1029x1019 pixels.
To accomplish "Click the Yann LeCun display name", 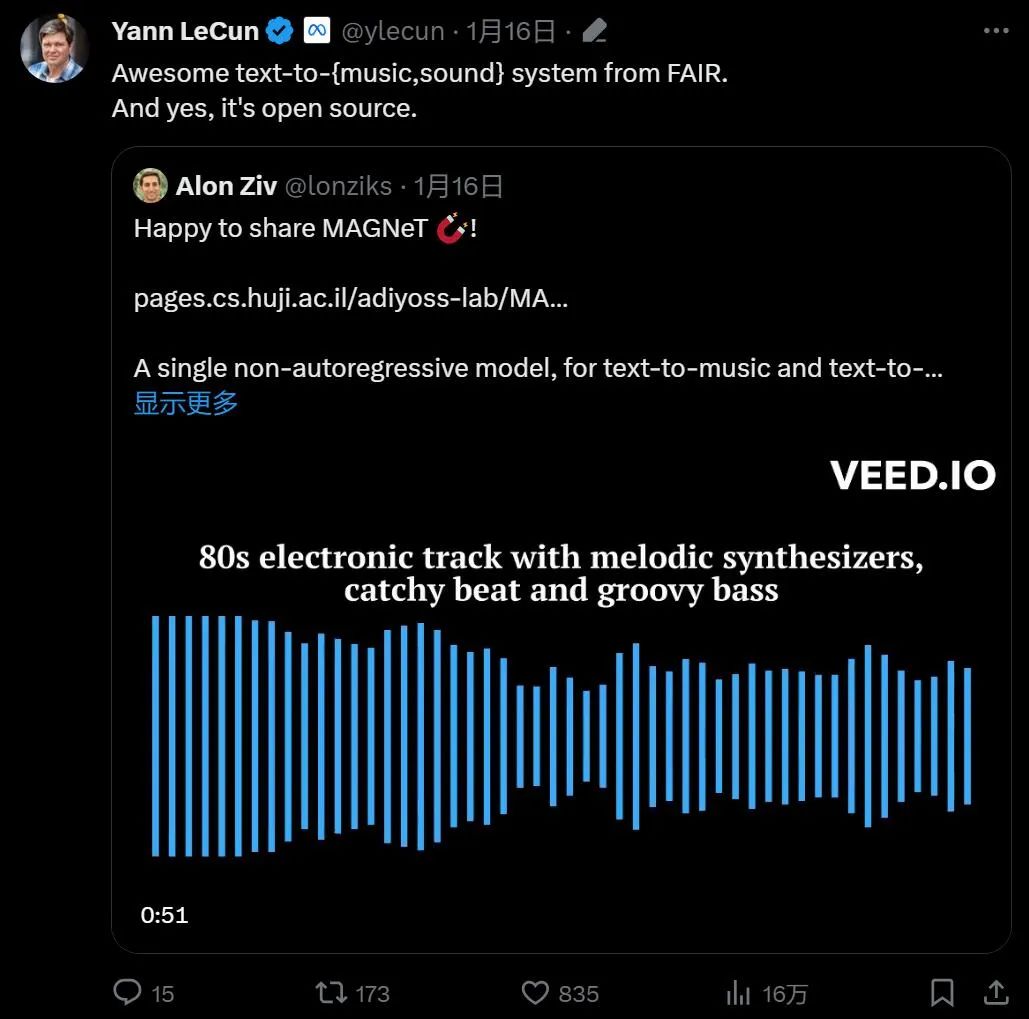I will 185,31.
